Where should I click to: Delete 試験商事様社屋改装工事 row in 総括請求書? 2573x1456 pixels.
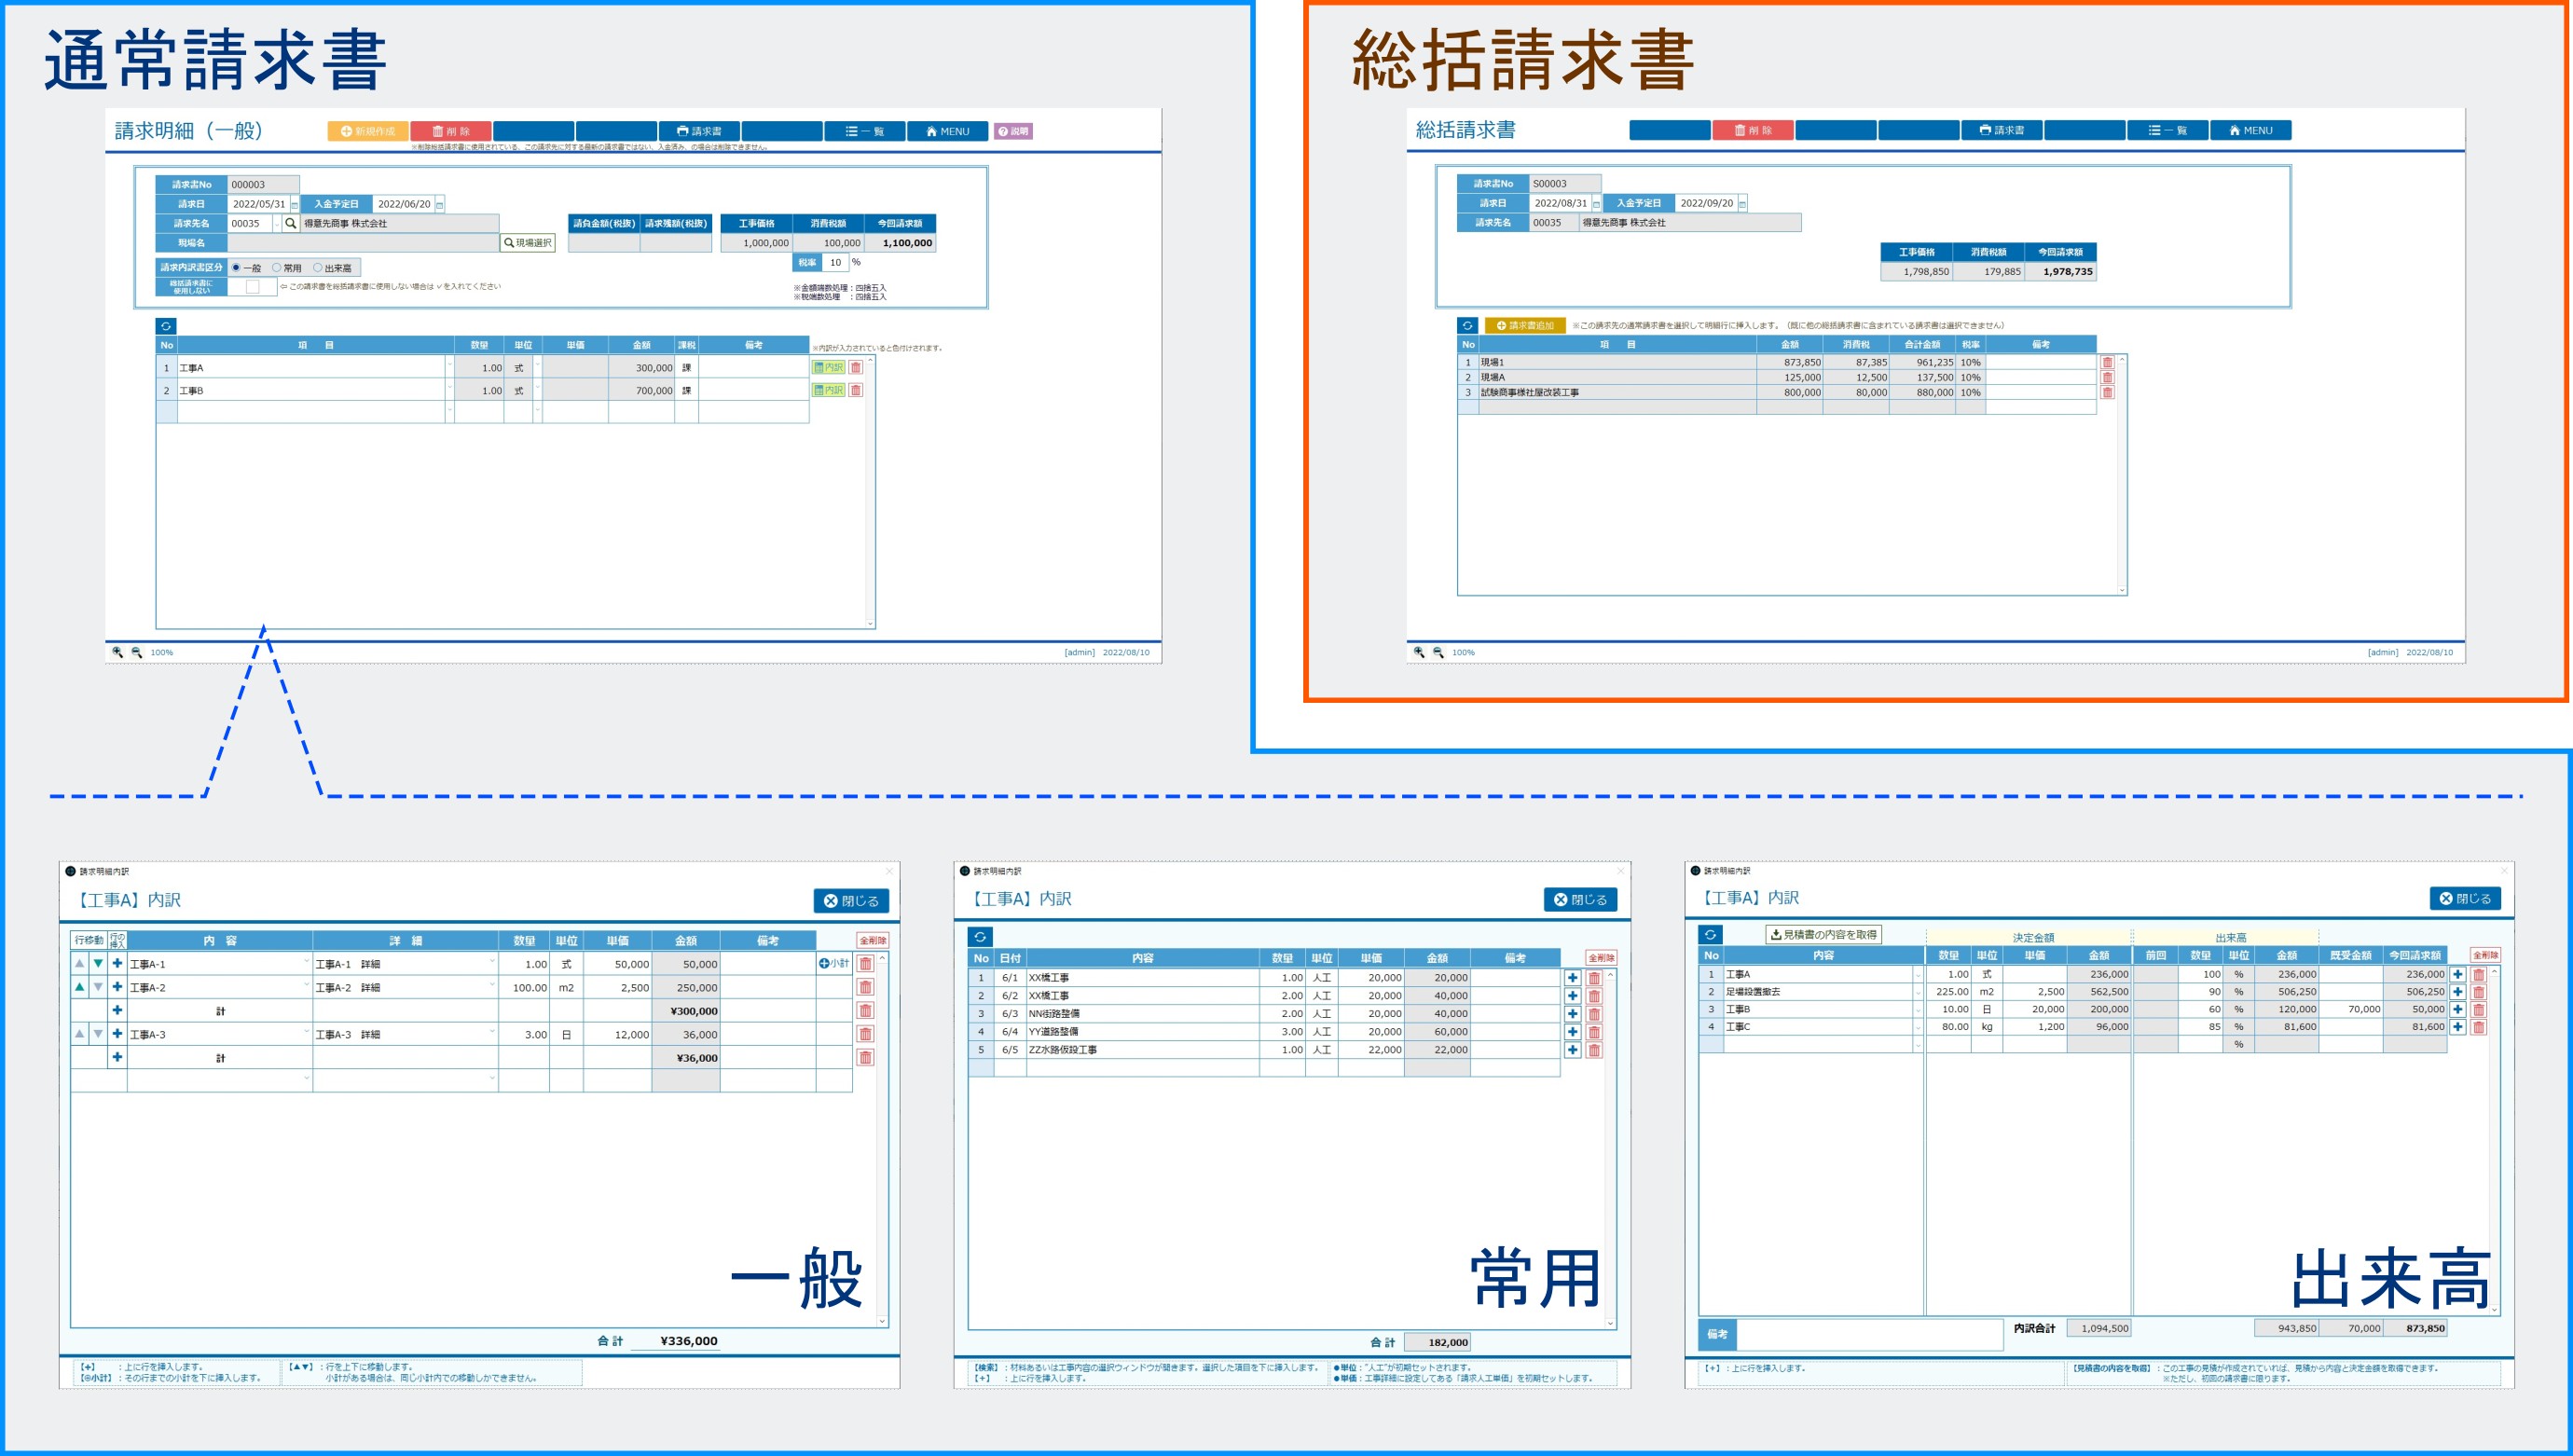coord(2107,392)
